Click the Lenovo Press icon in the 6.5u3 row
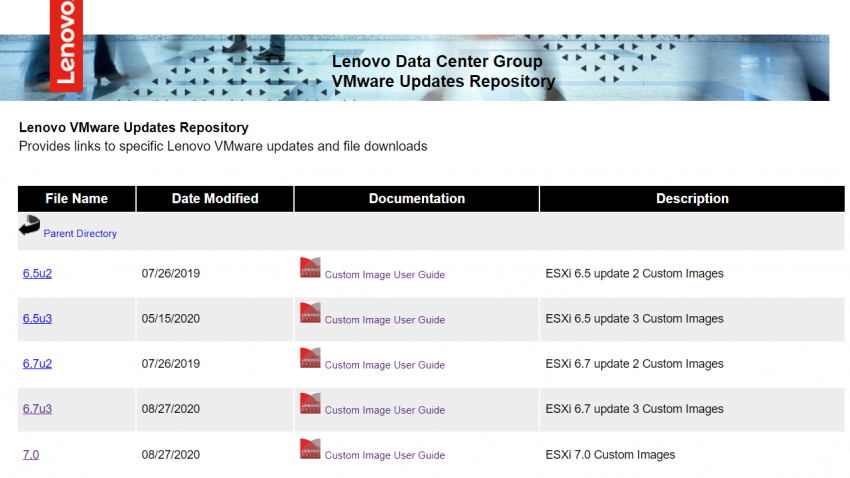This screenshot has height=478, width=850. coord(310,313)
